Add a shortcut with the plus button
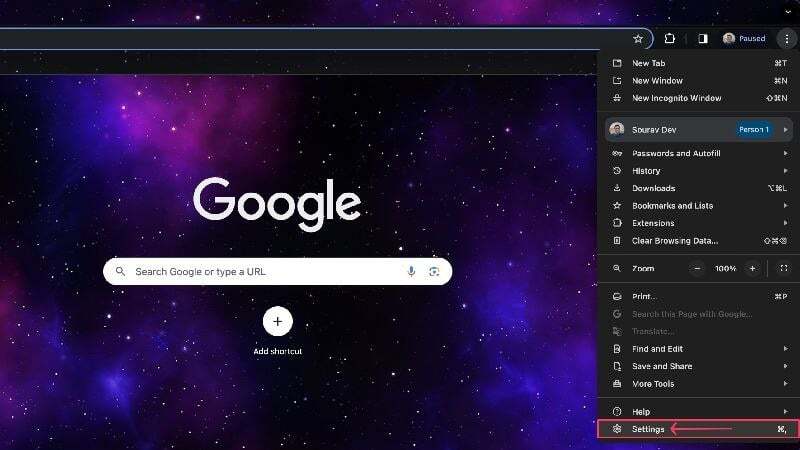The width and height of the screenshot is (800, 450). click(278, 321)
